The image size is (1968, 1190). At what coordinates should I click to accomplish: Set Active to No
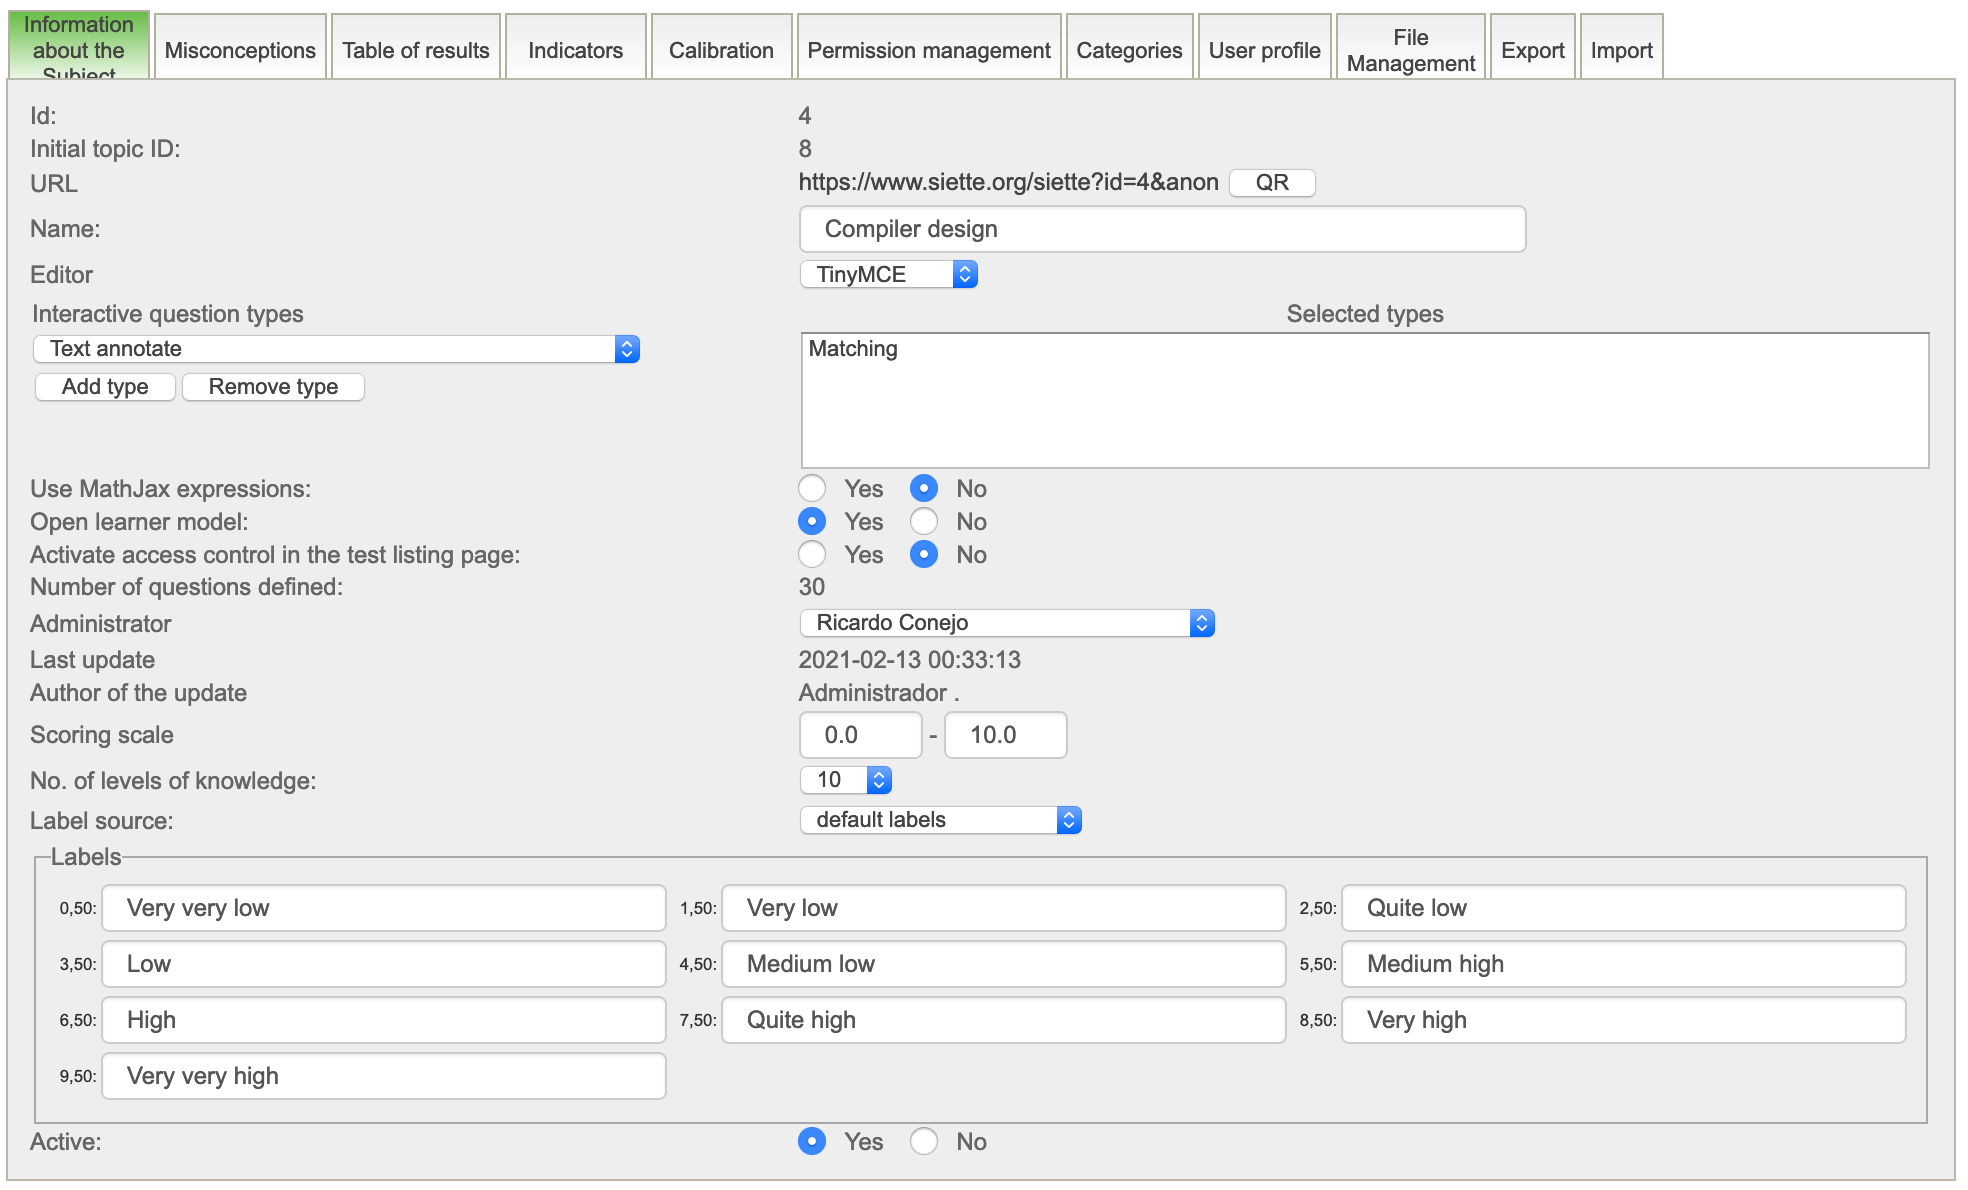pos(924,1141)
